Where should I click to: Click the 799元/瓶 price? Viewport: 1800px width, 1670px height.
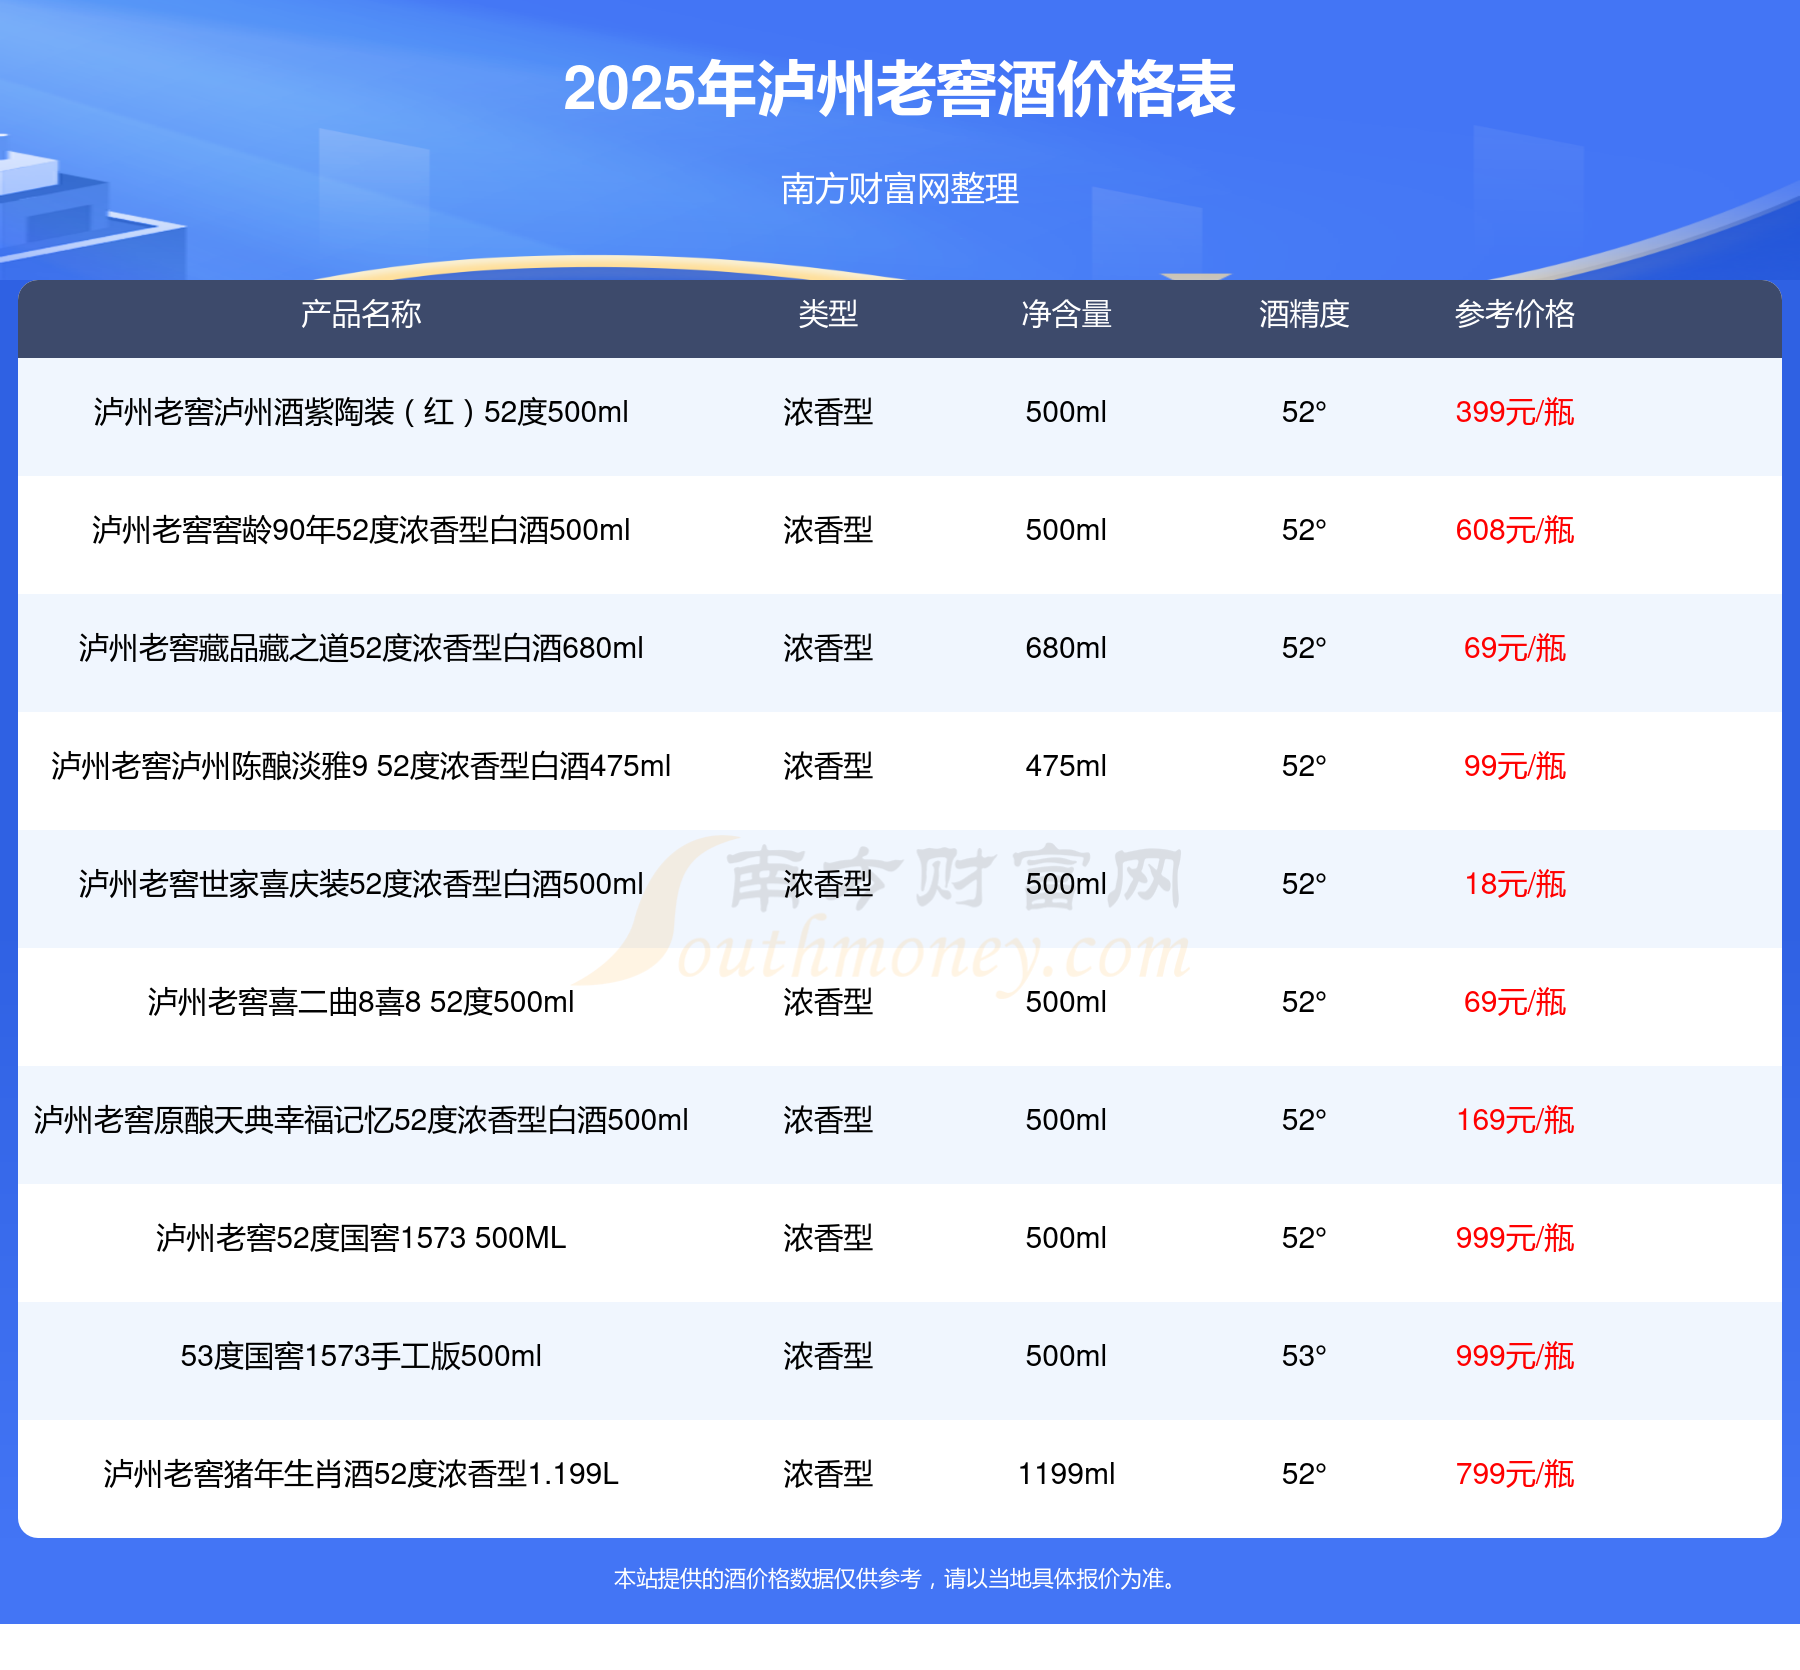click(x=1515, y=1474)
